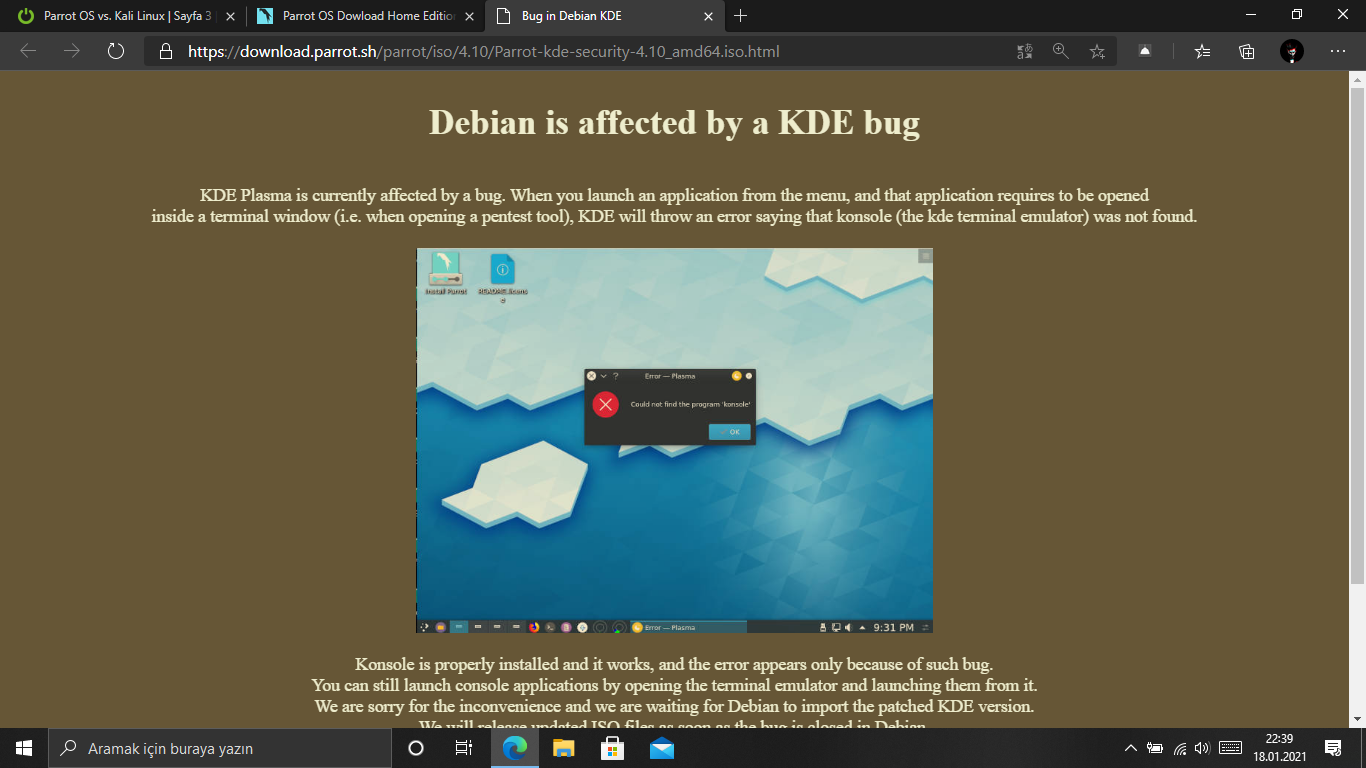The image size is (1366, 768).
Task: Open the zoom magnifier control in address bar
Action: tap(1061, 51)
